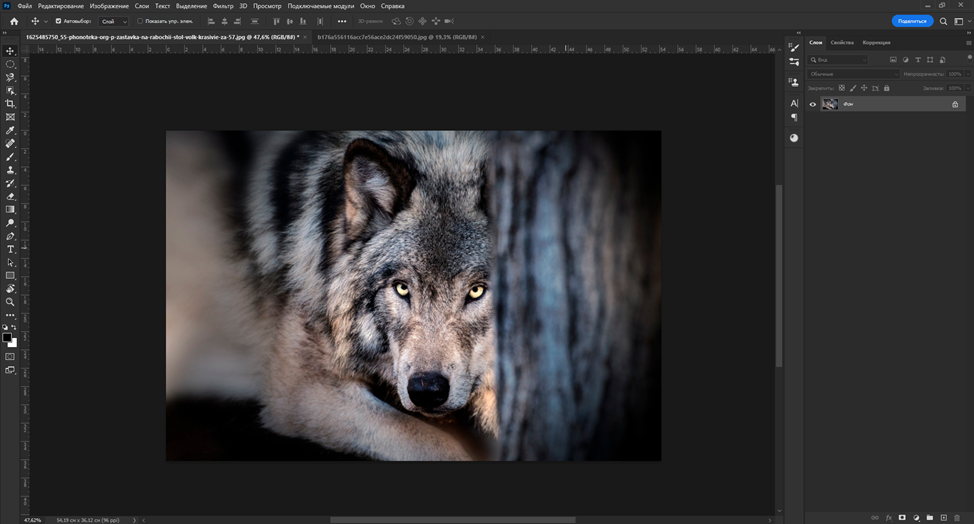974x524 pixels.
Task: Select the Dodge tool
Action: [x=10, y=223]
